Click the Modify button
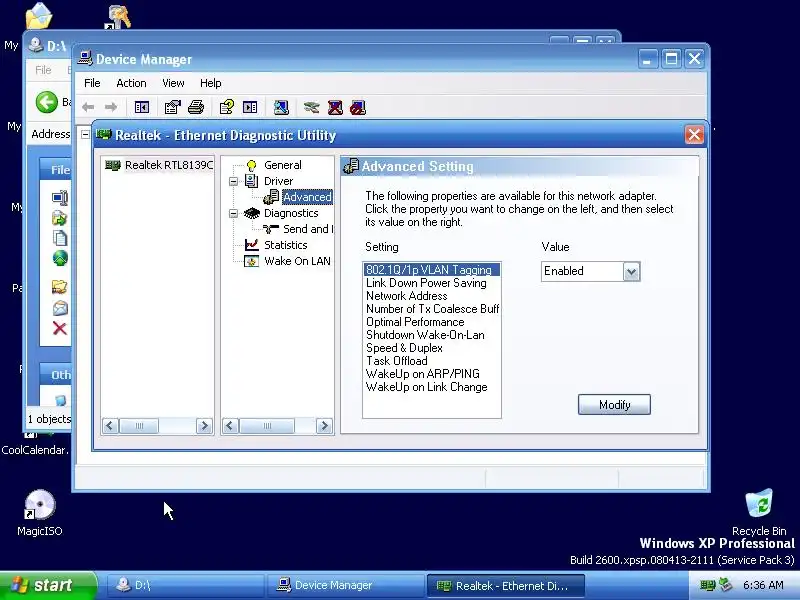This screenshot has height=600, width=800. [x=614, y=405]
